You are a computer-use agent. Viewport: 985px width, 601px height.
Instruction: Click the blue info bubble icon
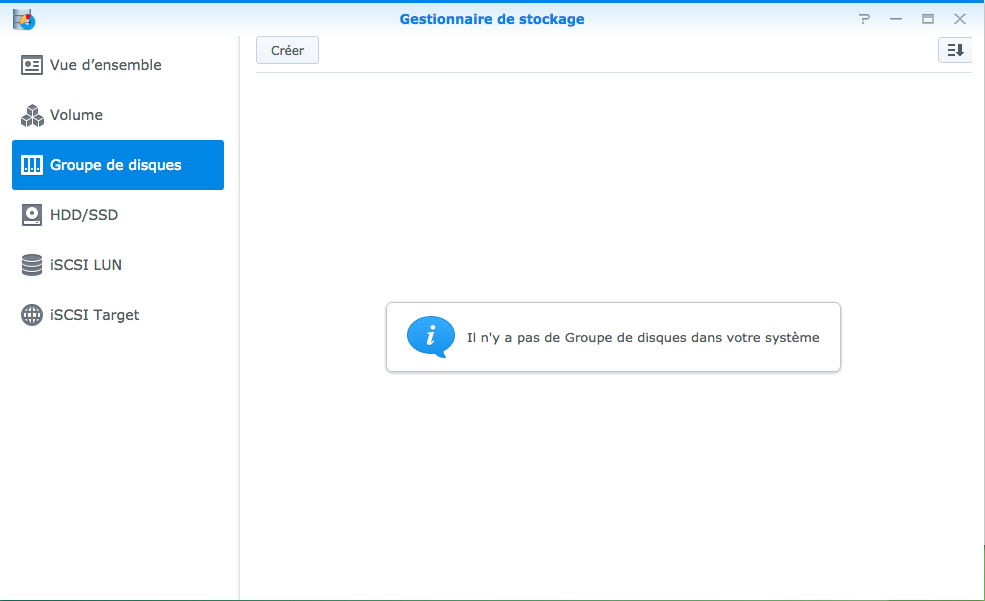point(431,337)
